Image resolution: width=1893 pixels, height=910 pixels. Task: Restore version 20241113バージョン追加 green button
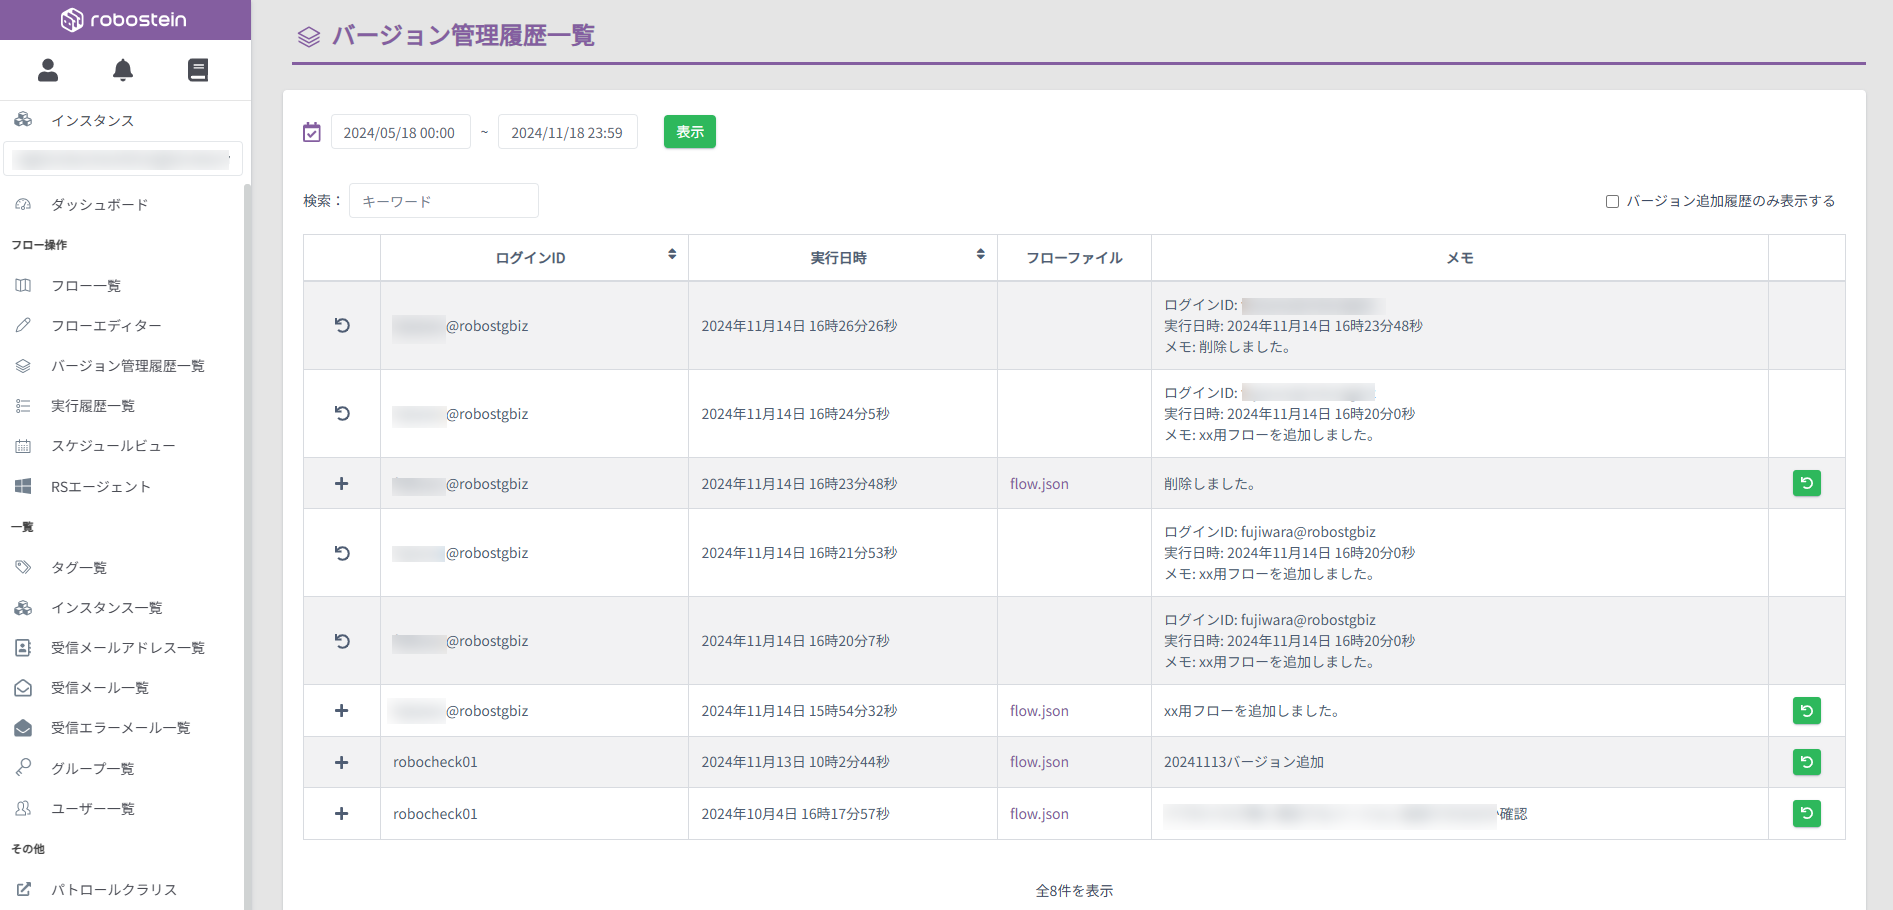coord(1806,762)
